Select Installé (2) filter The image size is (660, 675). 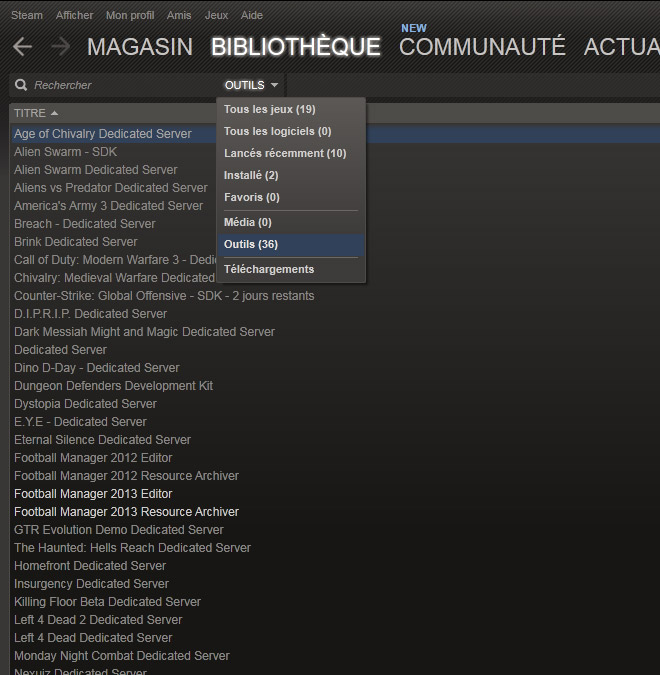tap(291, 175)
